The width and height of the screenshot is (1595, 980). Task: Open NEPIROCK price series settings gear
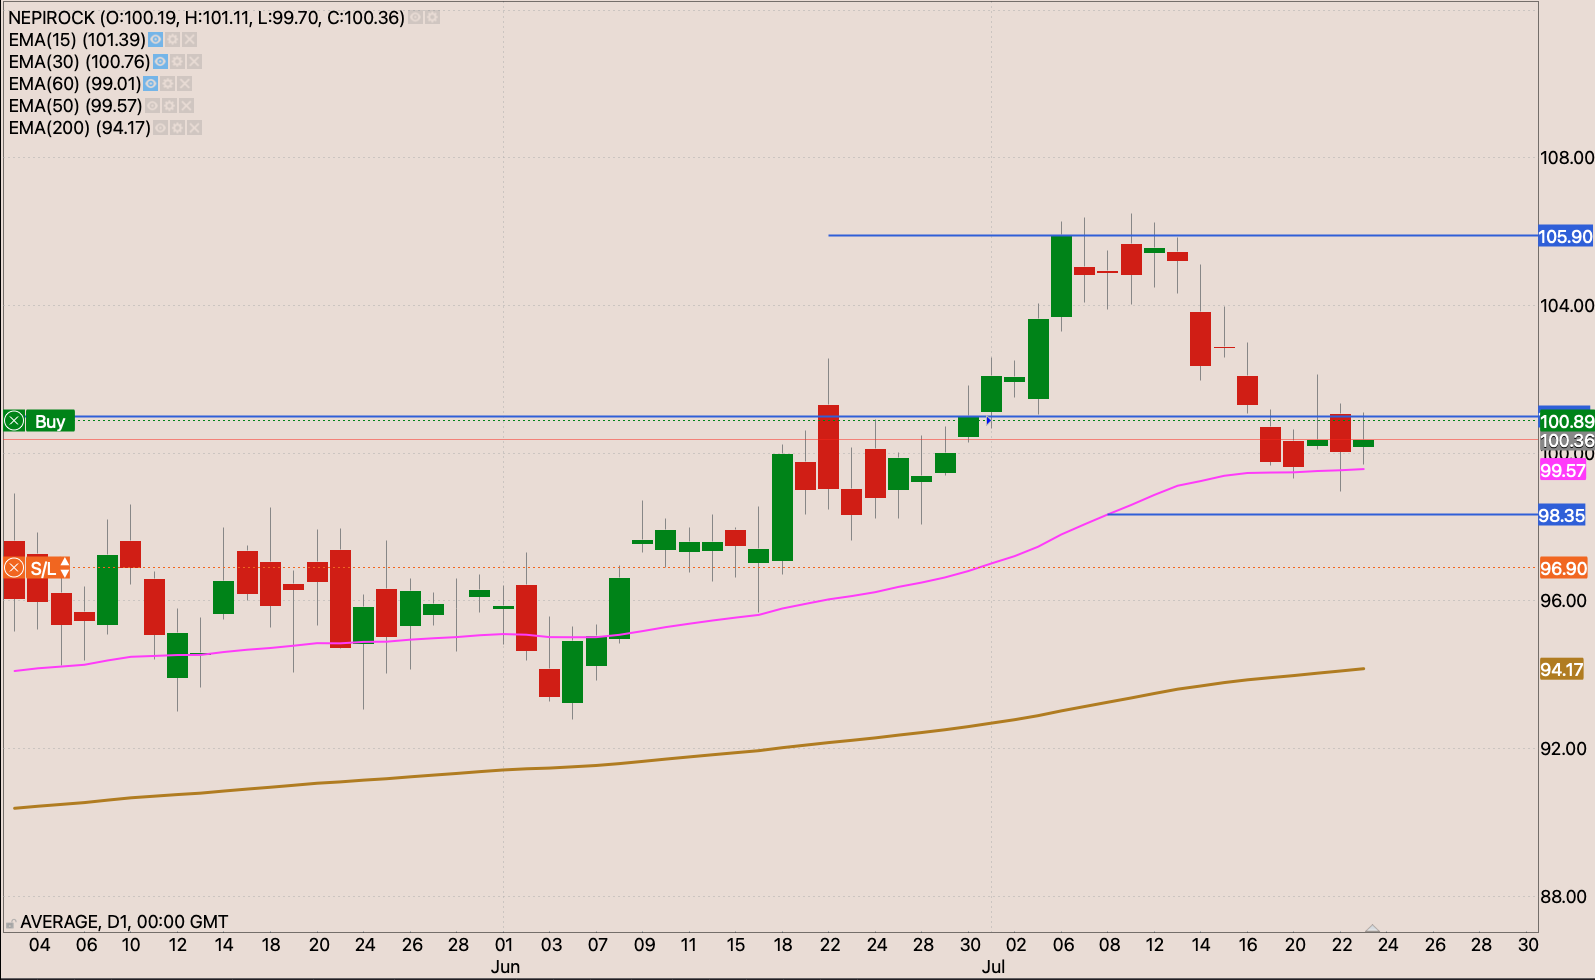point(432,18)
